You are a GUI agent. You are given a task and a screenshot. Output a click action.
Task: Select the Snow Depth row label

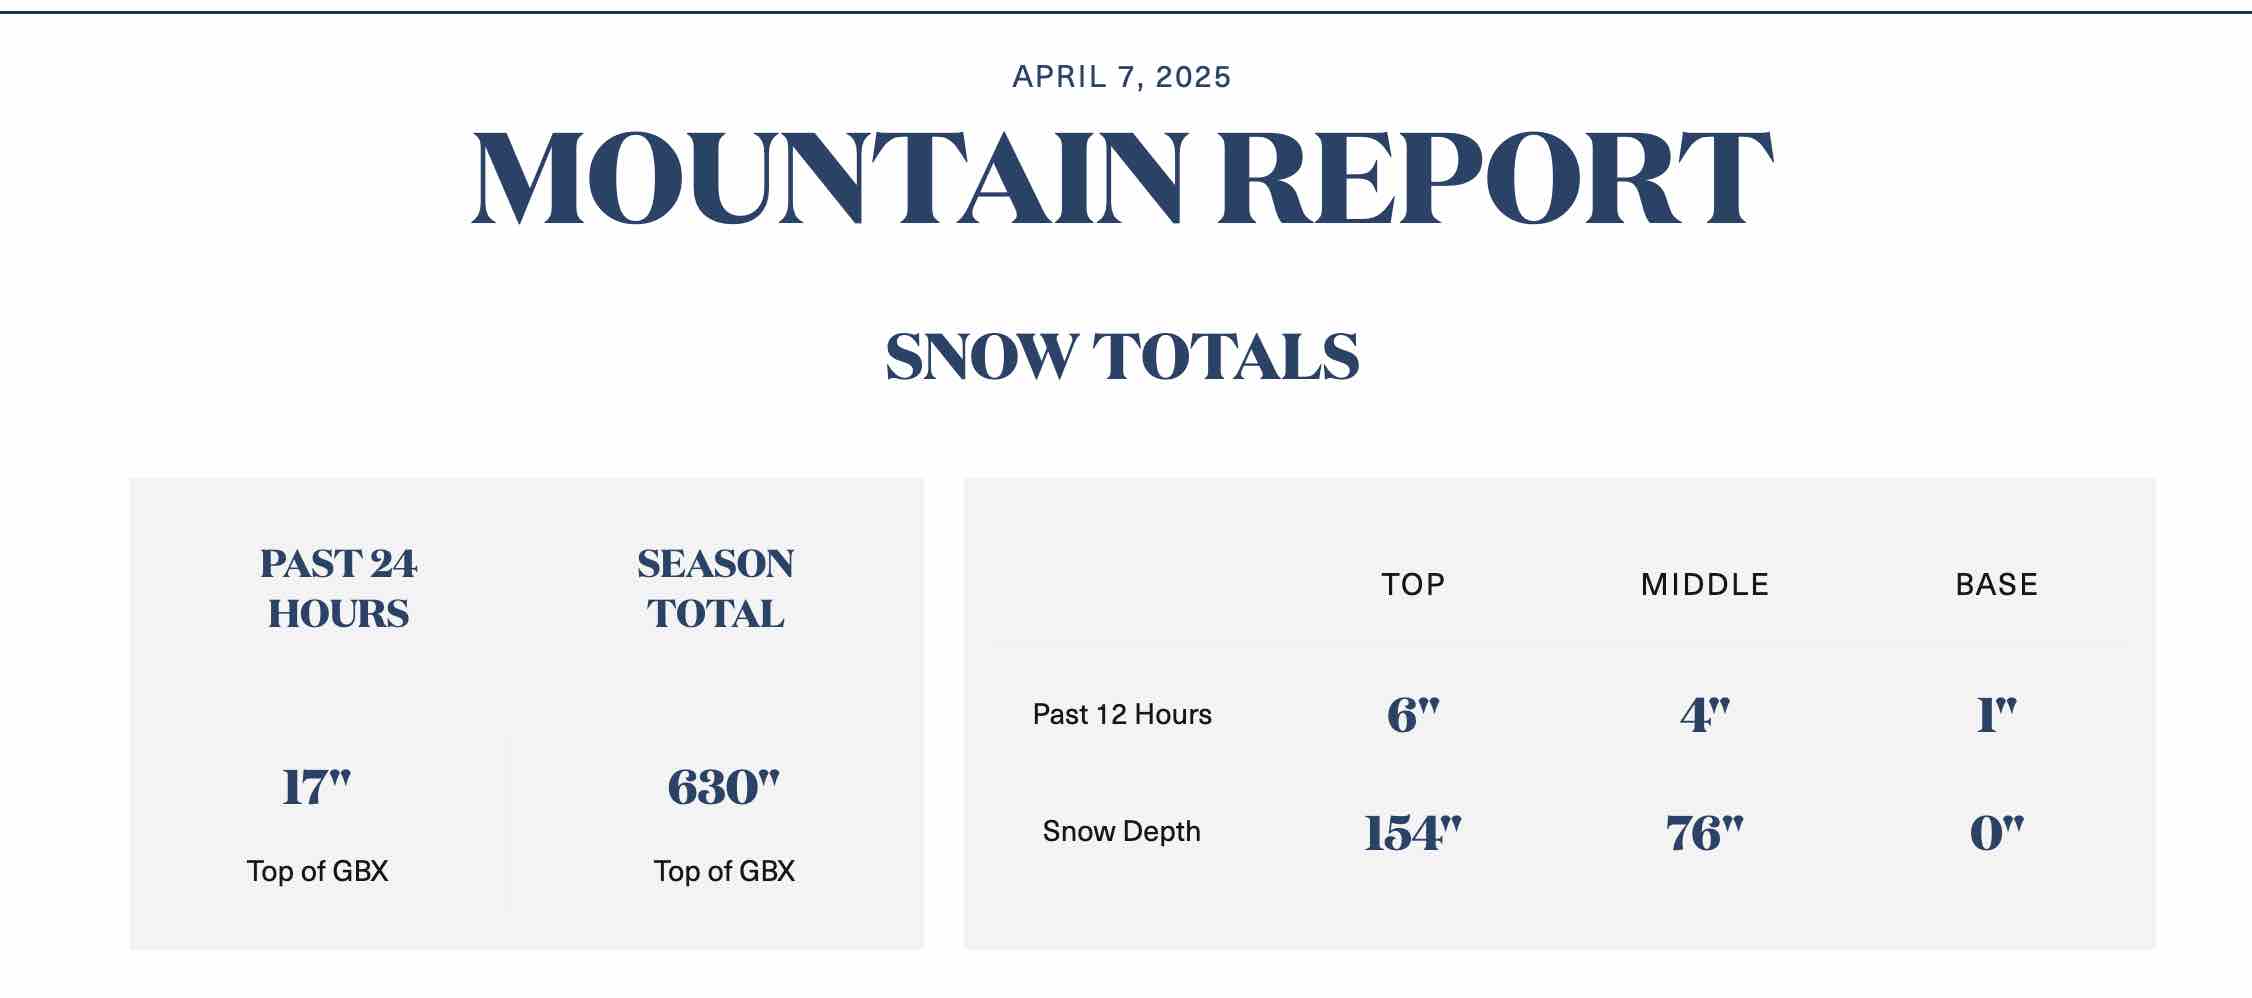[x=1121, y=831]
